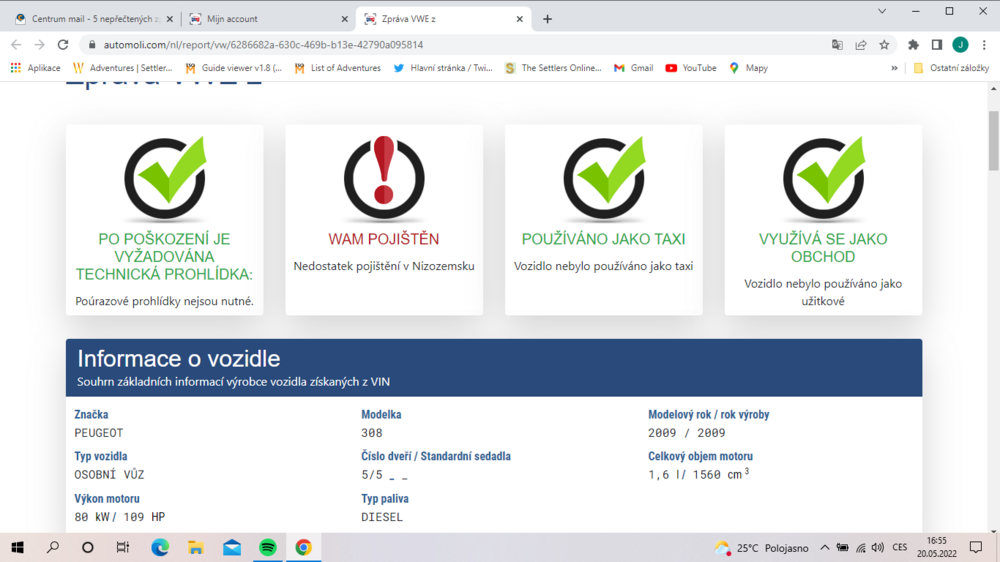Viewport: 1000px width, 562px height.
Task: Select the PEUGEOT make value
Action: coord(99,433)
